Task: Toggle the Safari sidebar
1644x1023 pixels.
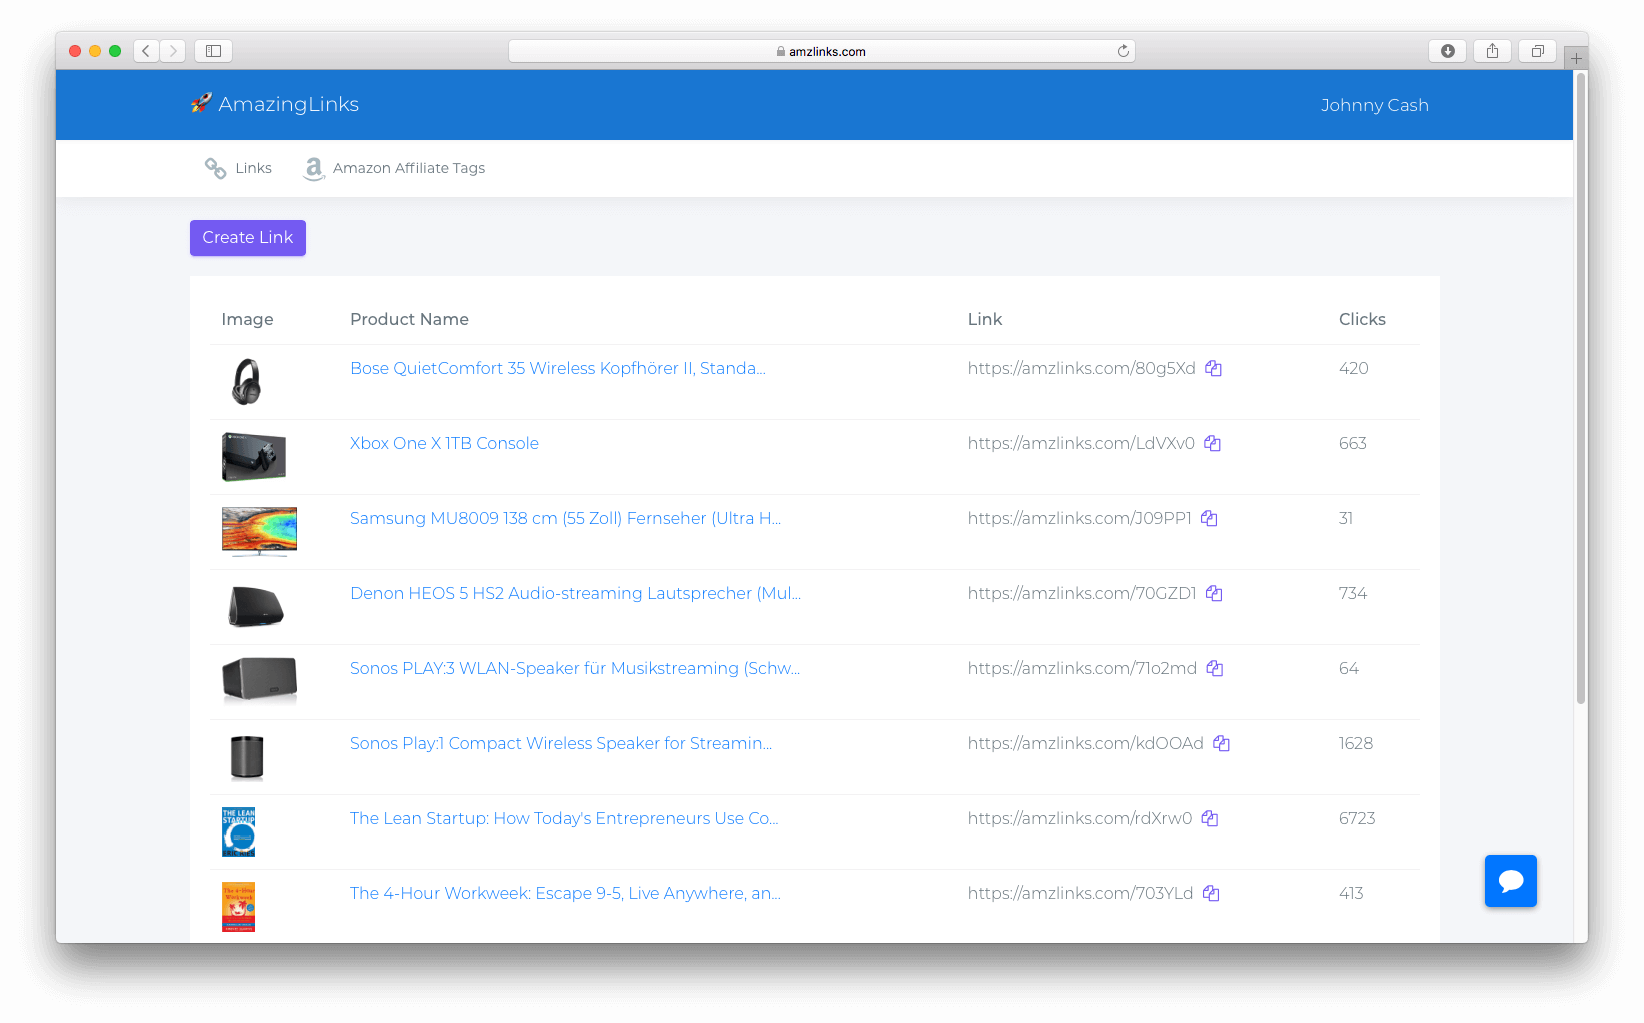Action: coord(213,51)
